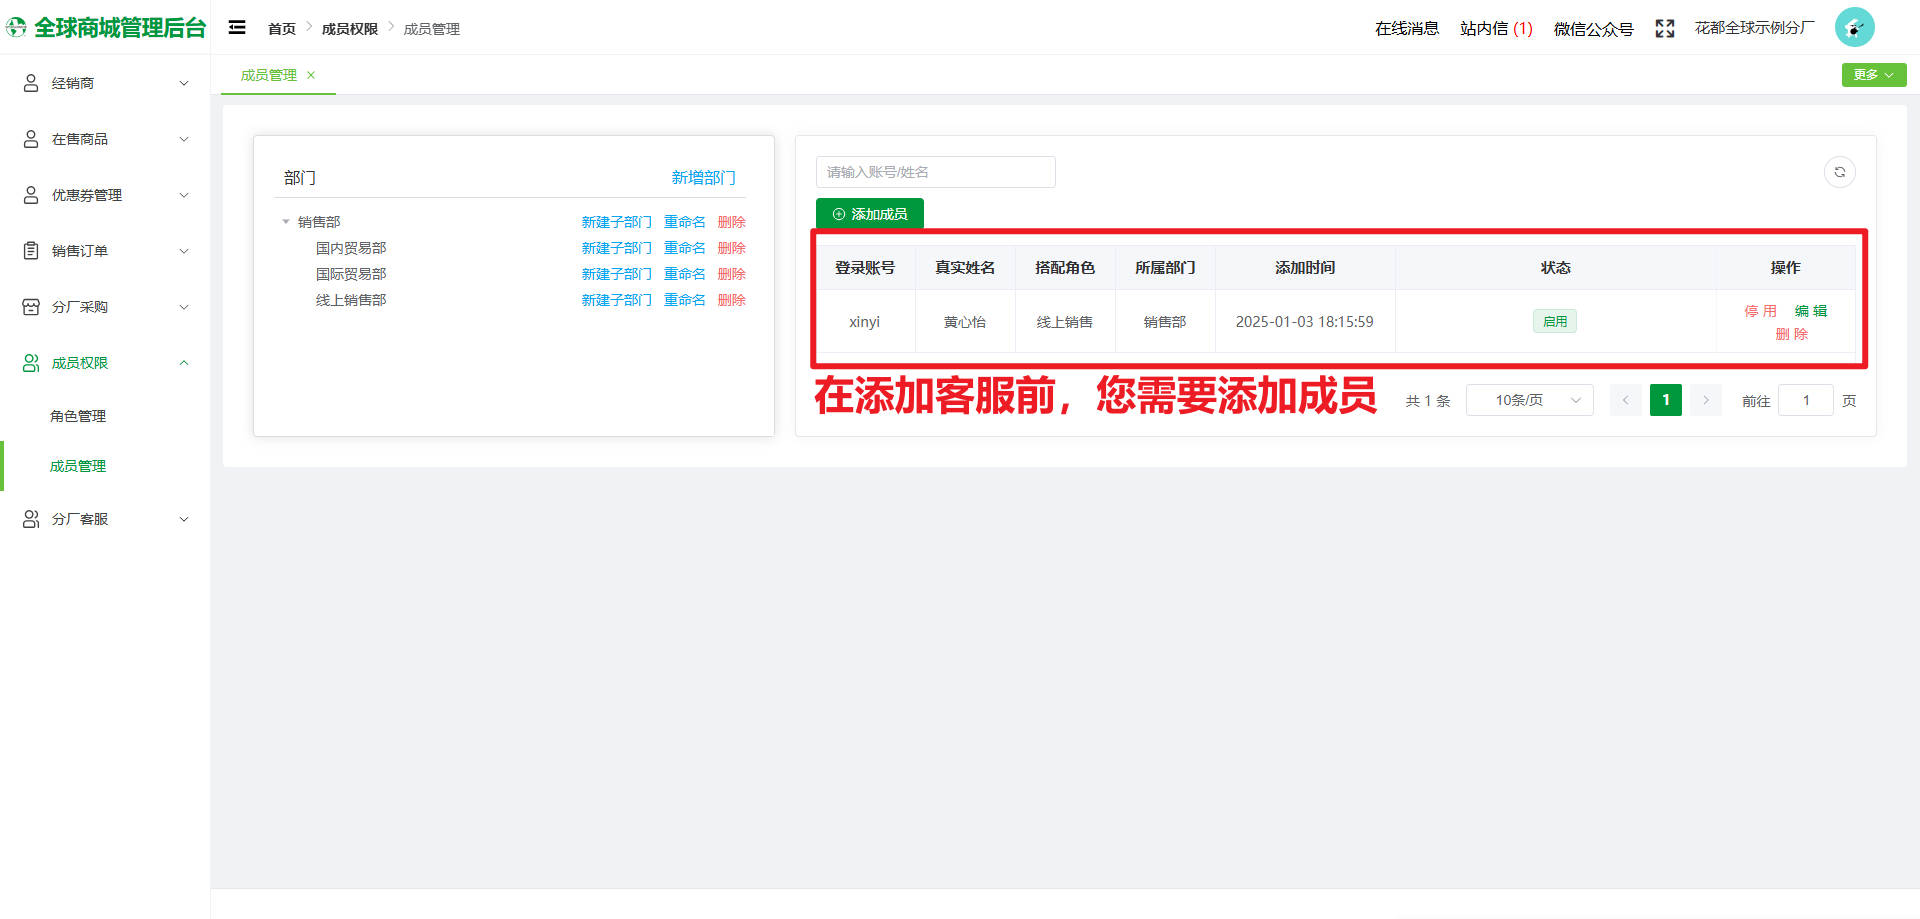
Task: Select 角色管理 in the sidebar
Action: (x=78, y=416)
